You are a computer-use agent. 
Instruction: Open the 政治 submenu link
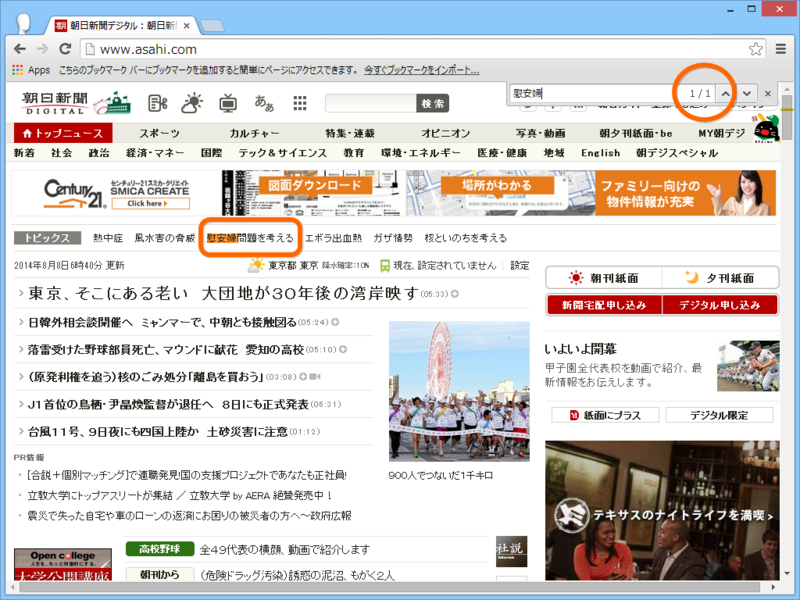click(98, 153)
